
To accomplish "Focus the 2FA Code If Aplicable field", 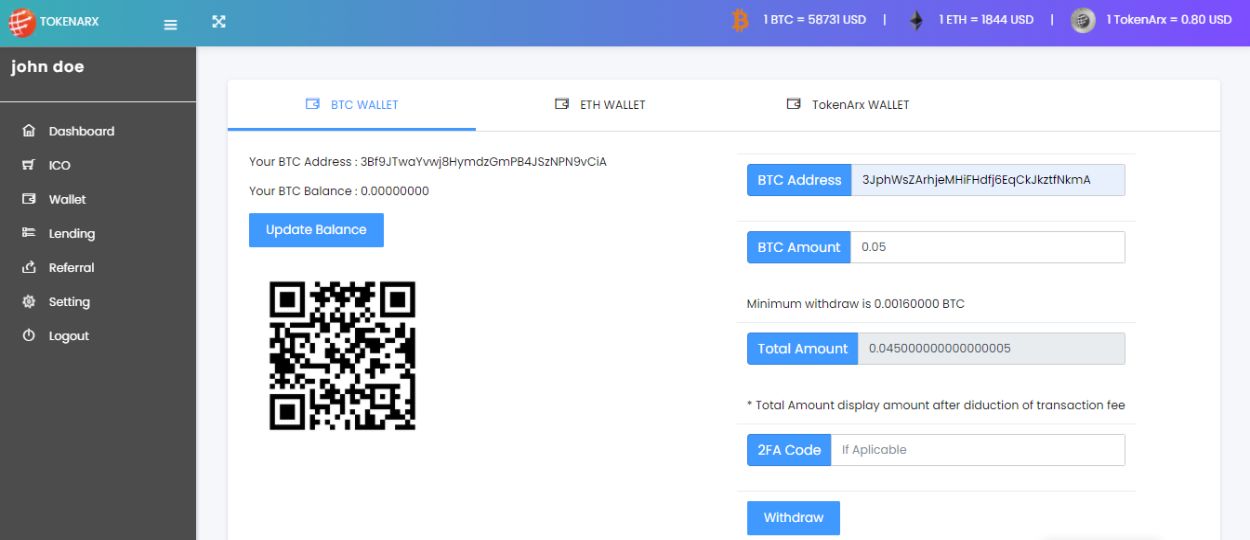I will pos(978,450).
